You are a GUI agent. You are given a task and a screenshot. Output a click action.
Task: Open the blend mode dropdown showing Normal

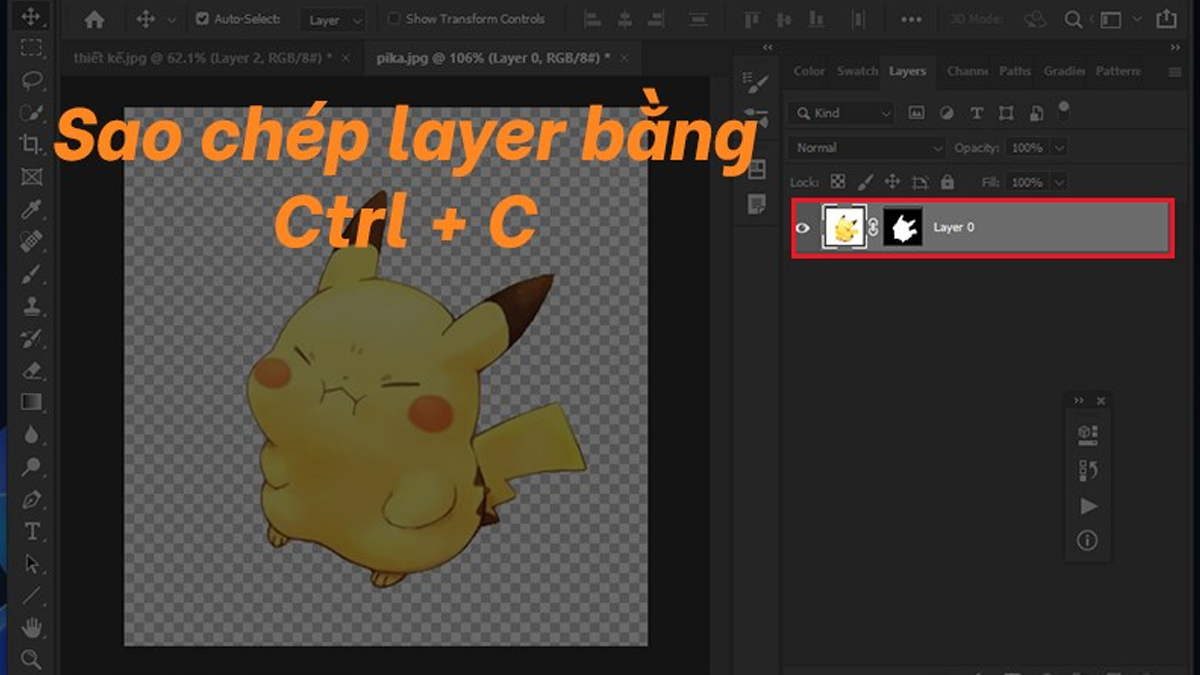click(865, 147)
